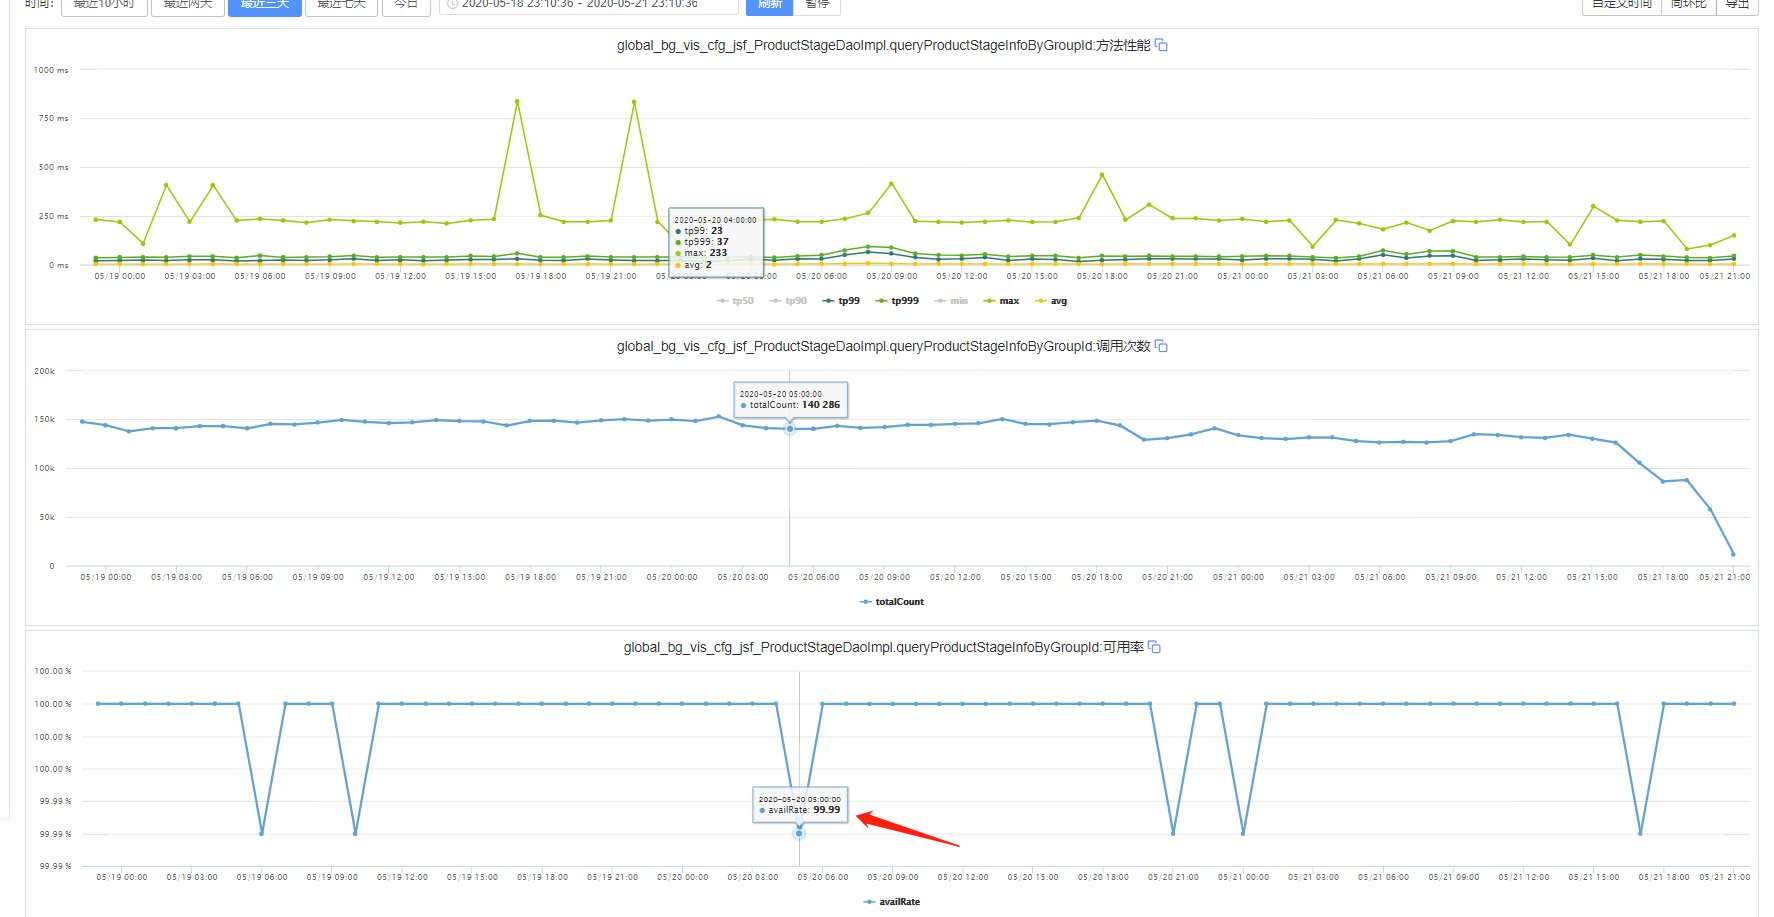Click the copy icon beside the 方法性能 chart title
The height and width of the screenshot is (917, 1774).
point(1160,45)
